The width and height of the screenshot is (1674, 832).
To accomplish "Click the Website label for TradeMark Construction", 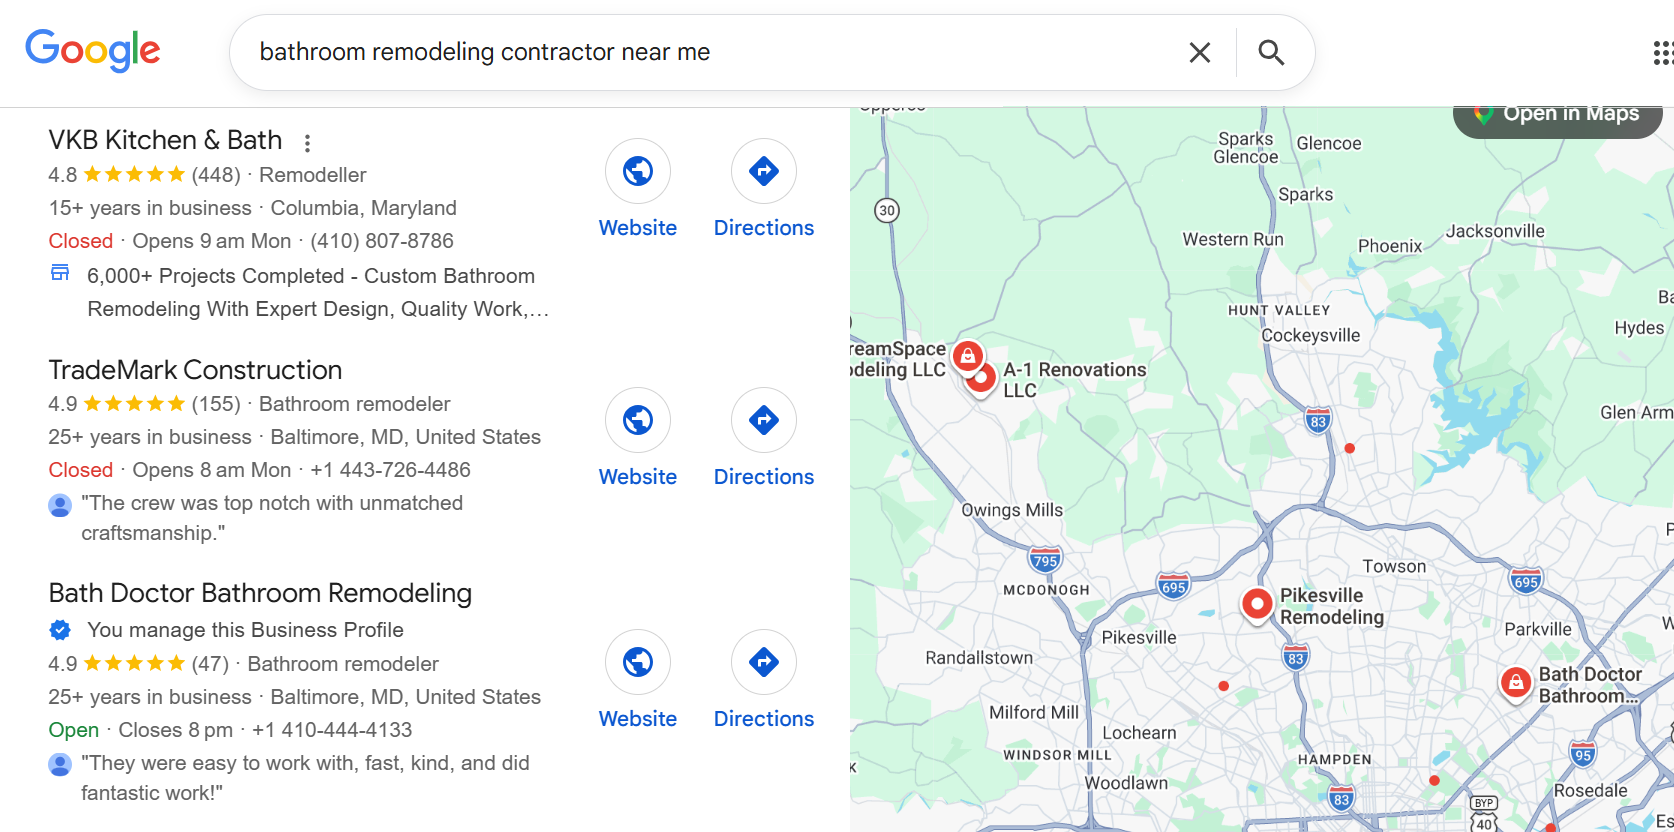I will click(638, 477).
